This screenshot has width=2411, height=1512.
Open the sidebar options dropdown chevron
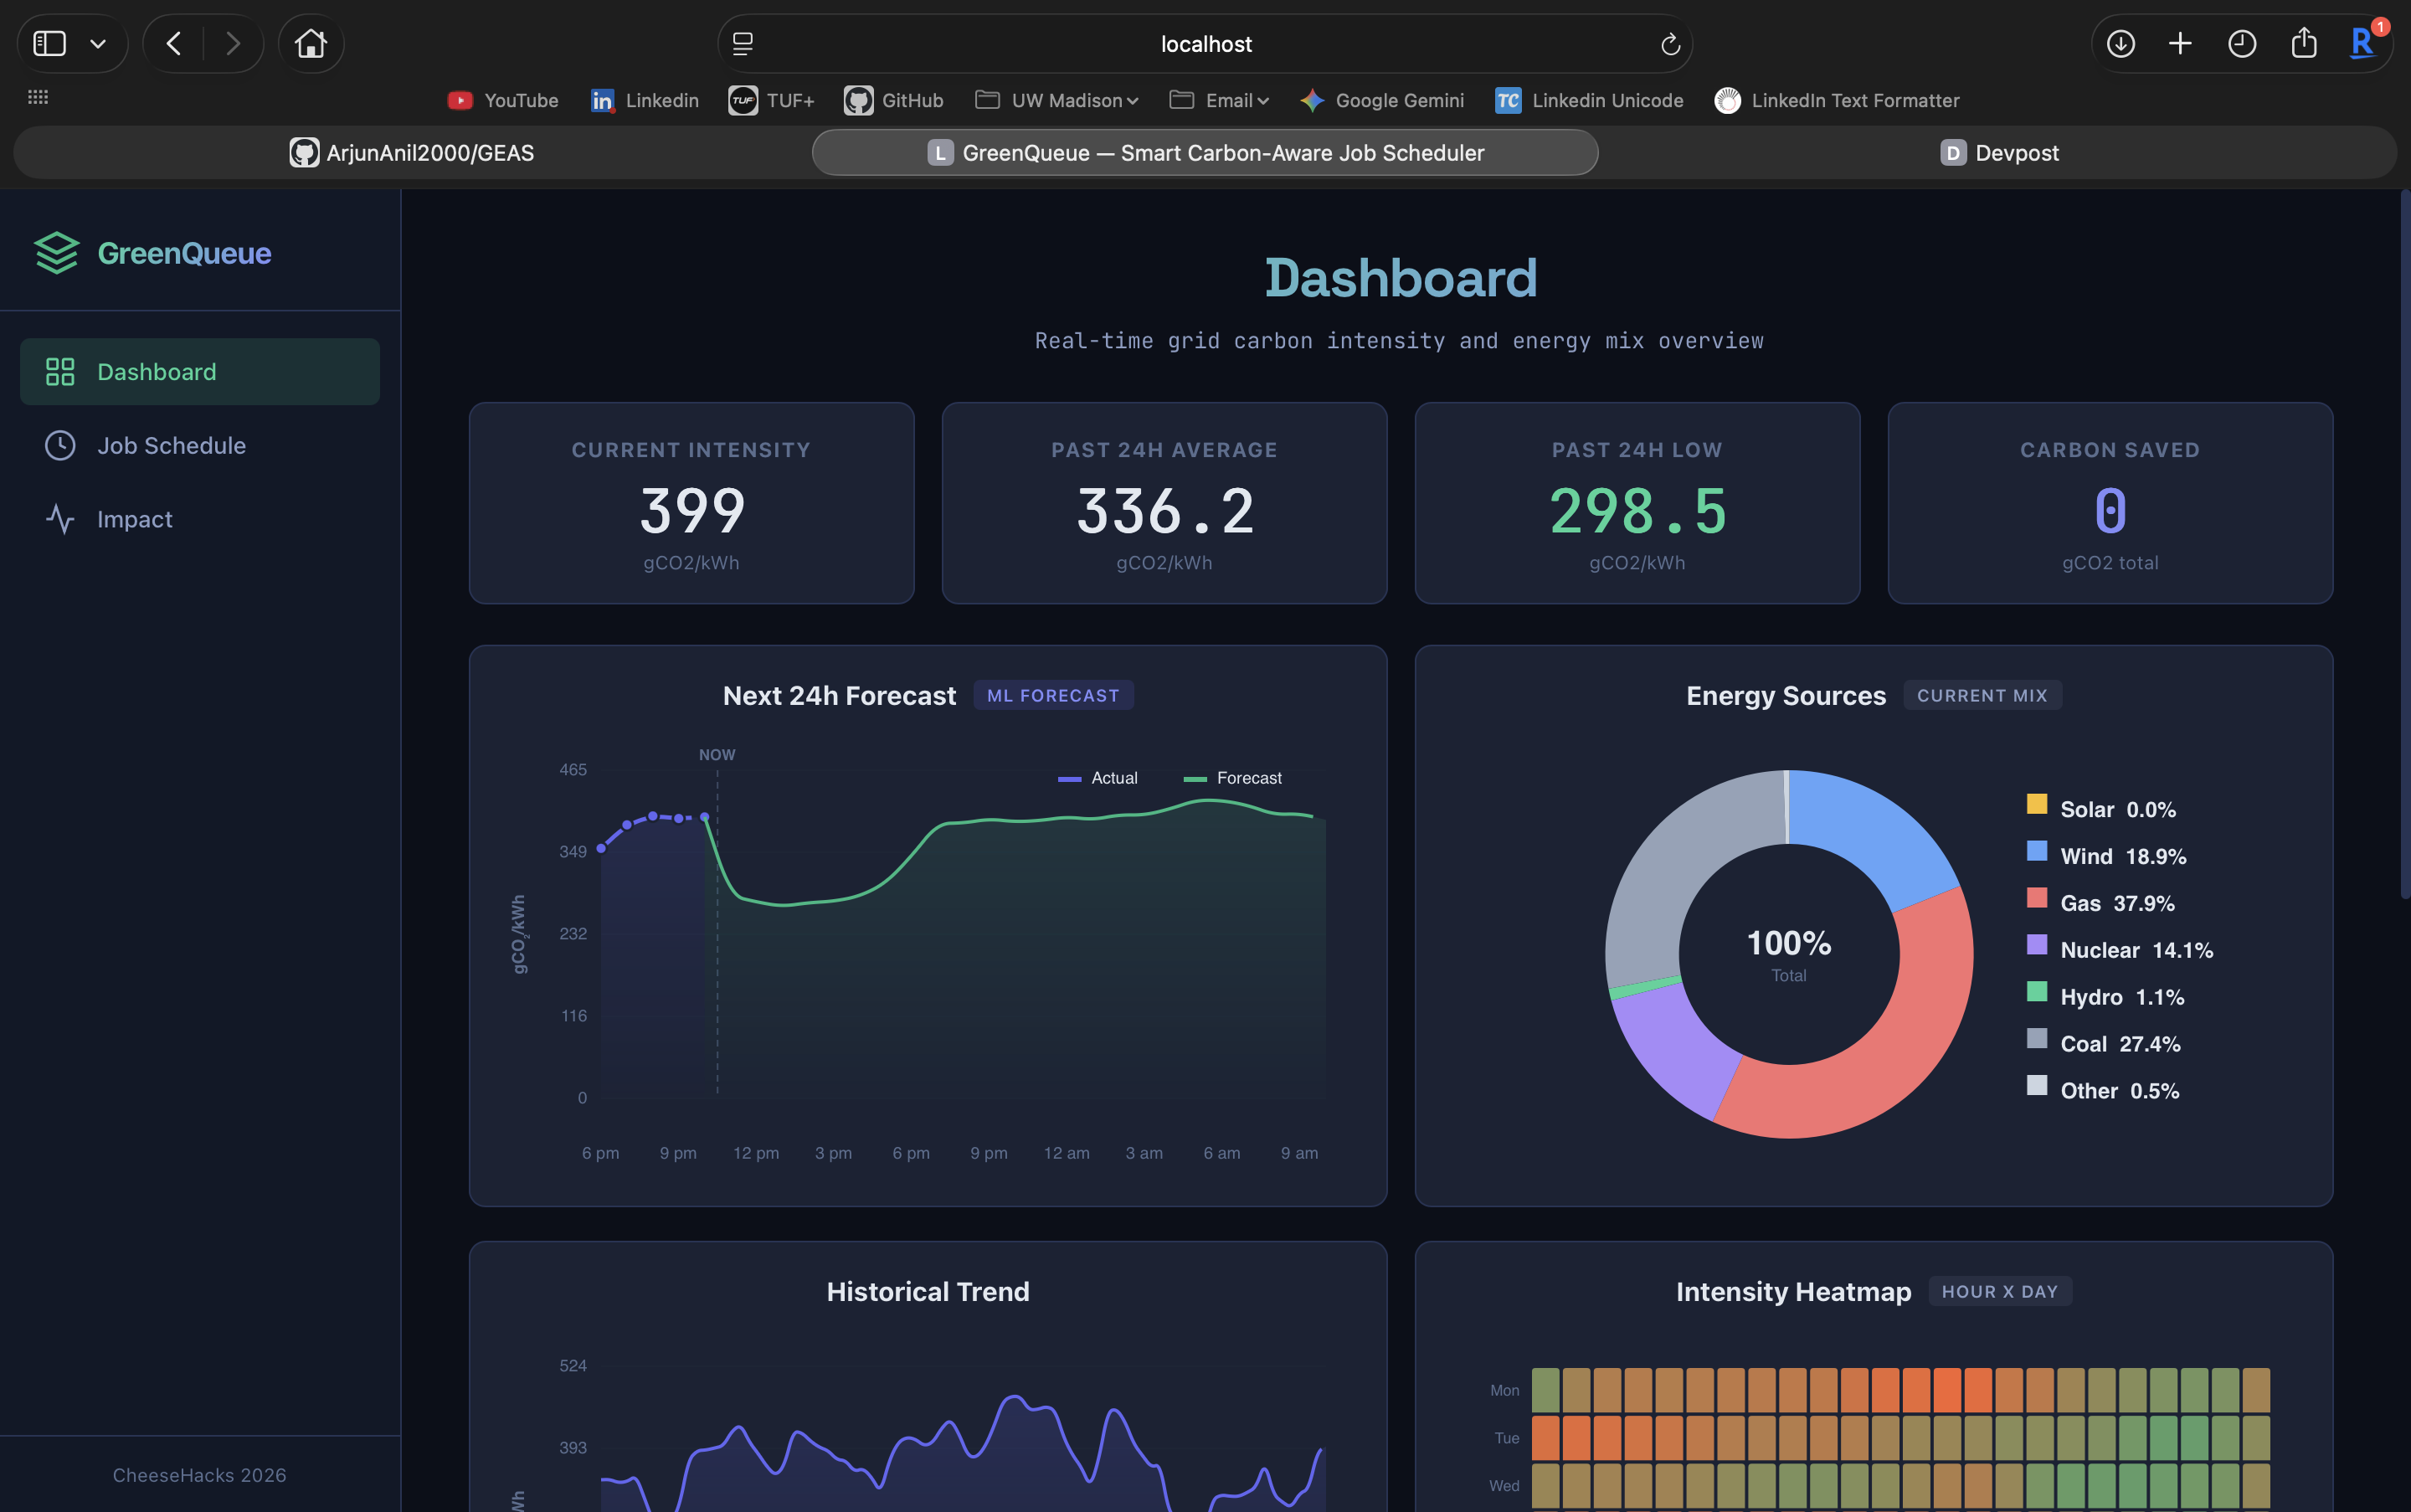98,44
